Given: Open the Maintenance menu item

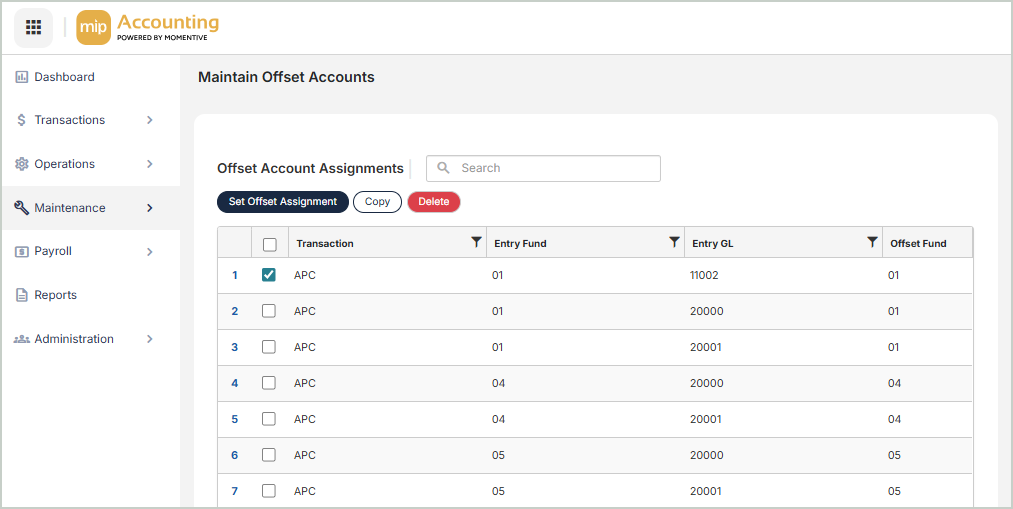Looking at the screenshot, I should [x=70, y=208].
